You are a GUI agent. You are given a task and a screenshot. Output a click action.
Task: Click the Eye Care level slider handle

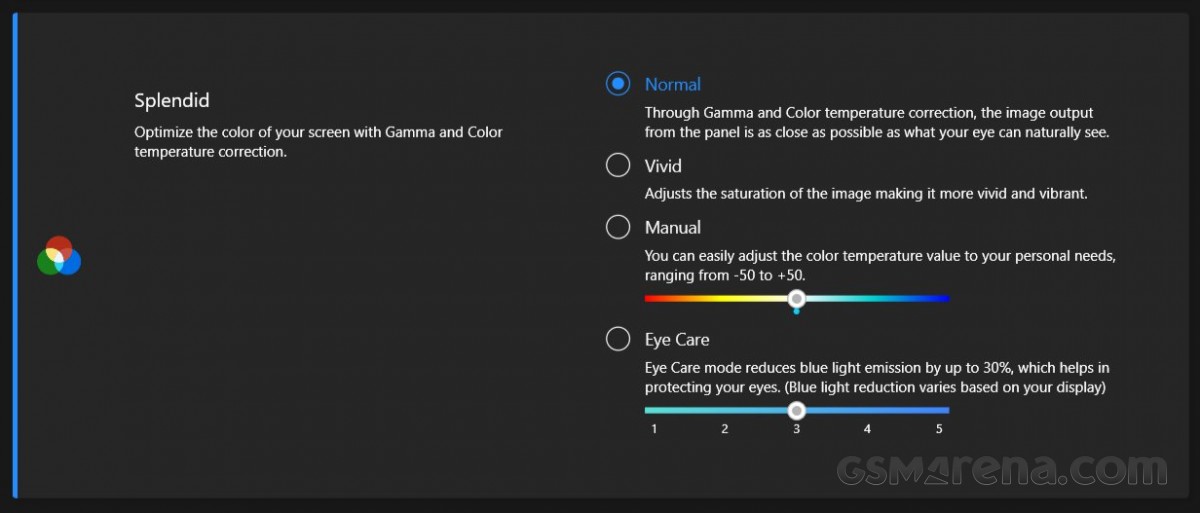(796, 410)
